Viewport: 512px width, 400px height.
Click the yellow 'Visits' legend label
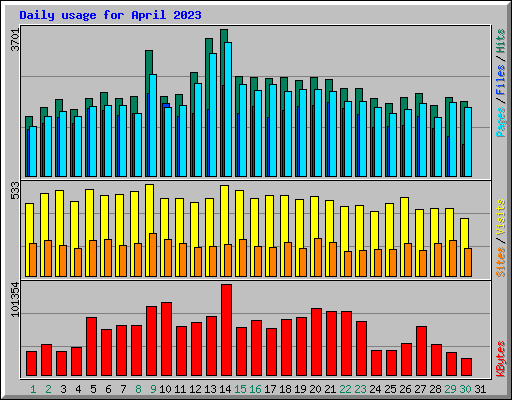[501, 217]
